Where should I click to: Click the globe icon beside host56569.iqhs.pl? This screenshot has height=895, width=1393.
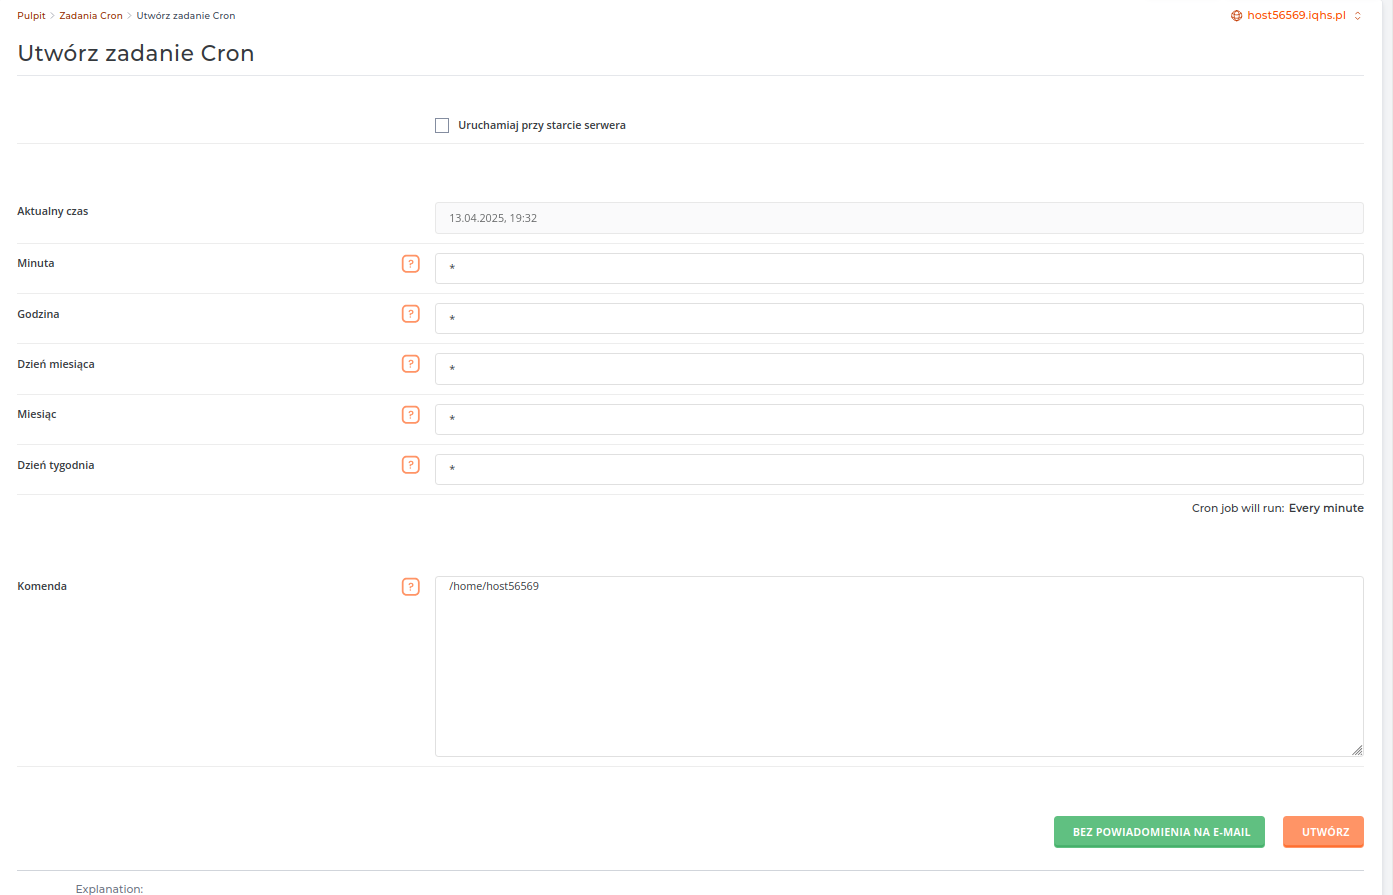1236,16
